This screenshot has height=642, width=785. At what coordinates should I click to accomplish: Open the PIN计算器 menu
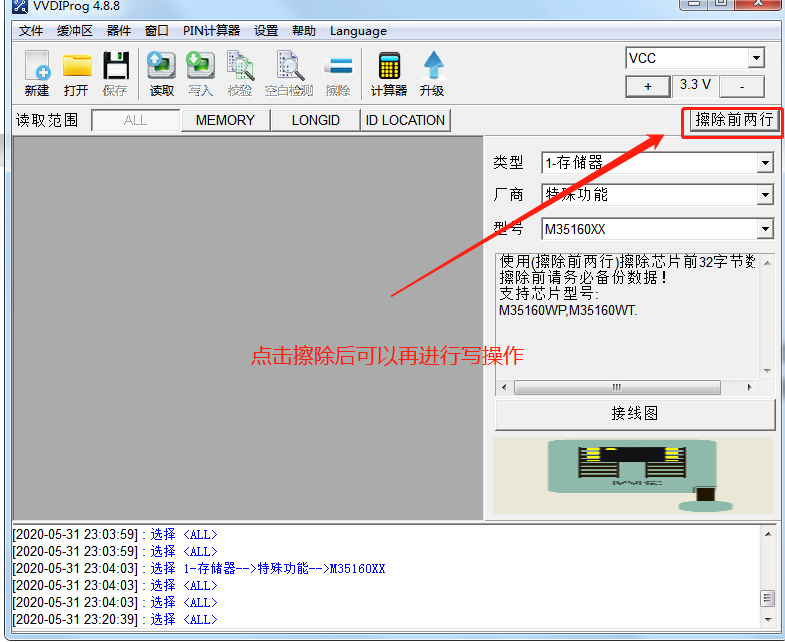pyautogui.click(x=211, y=31)
